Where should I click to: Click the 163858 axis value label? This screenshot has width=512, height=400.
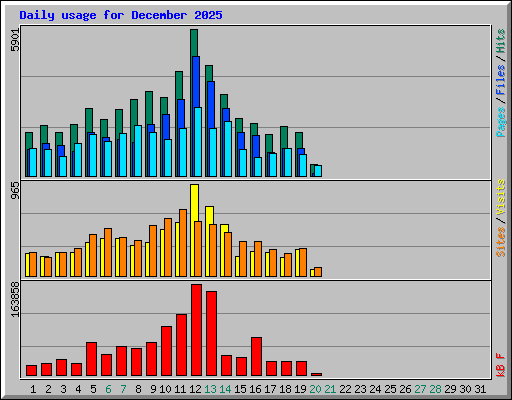coord(15,300)
